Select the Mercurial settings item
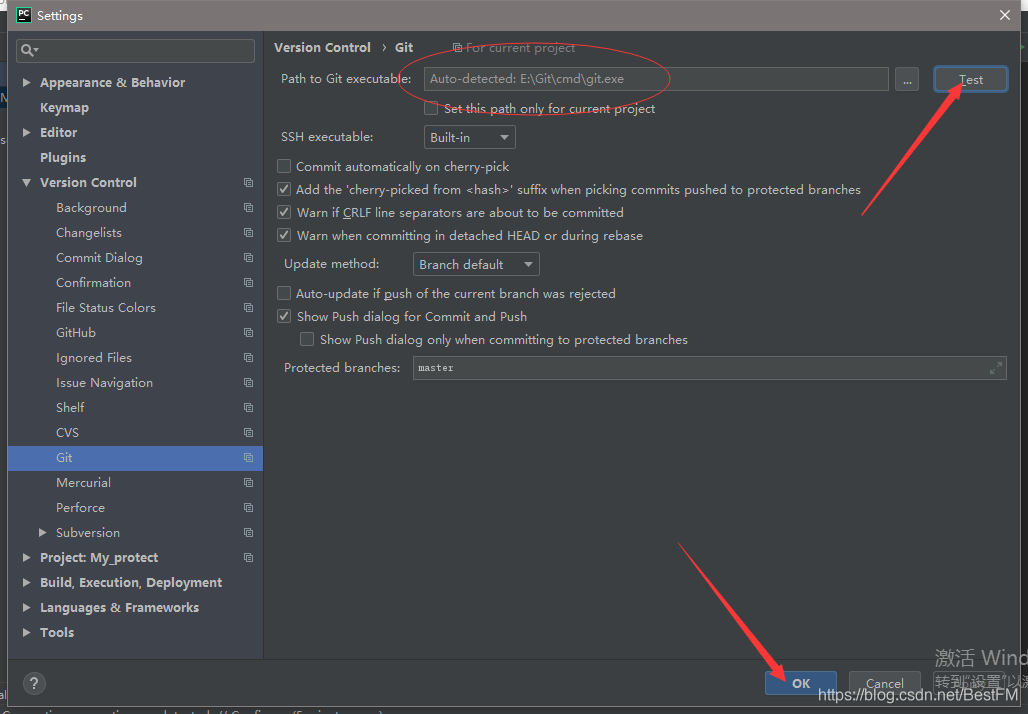Image resolution: width=1028 pixels, height=714 pixels. pos(83,483)
